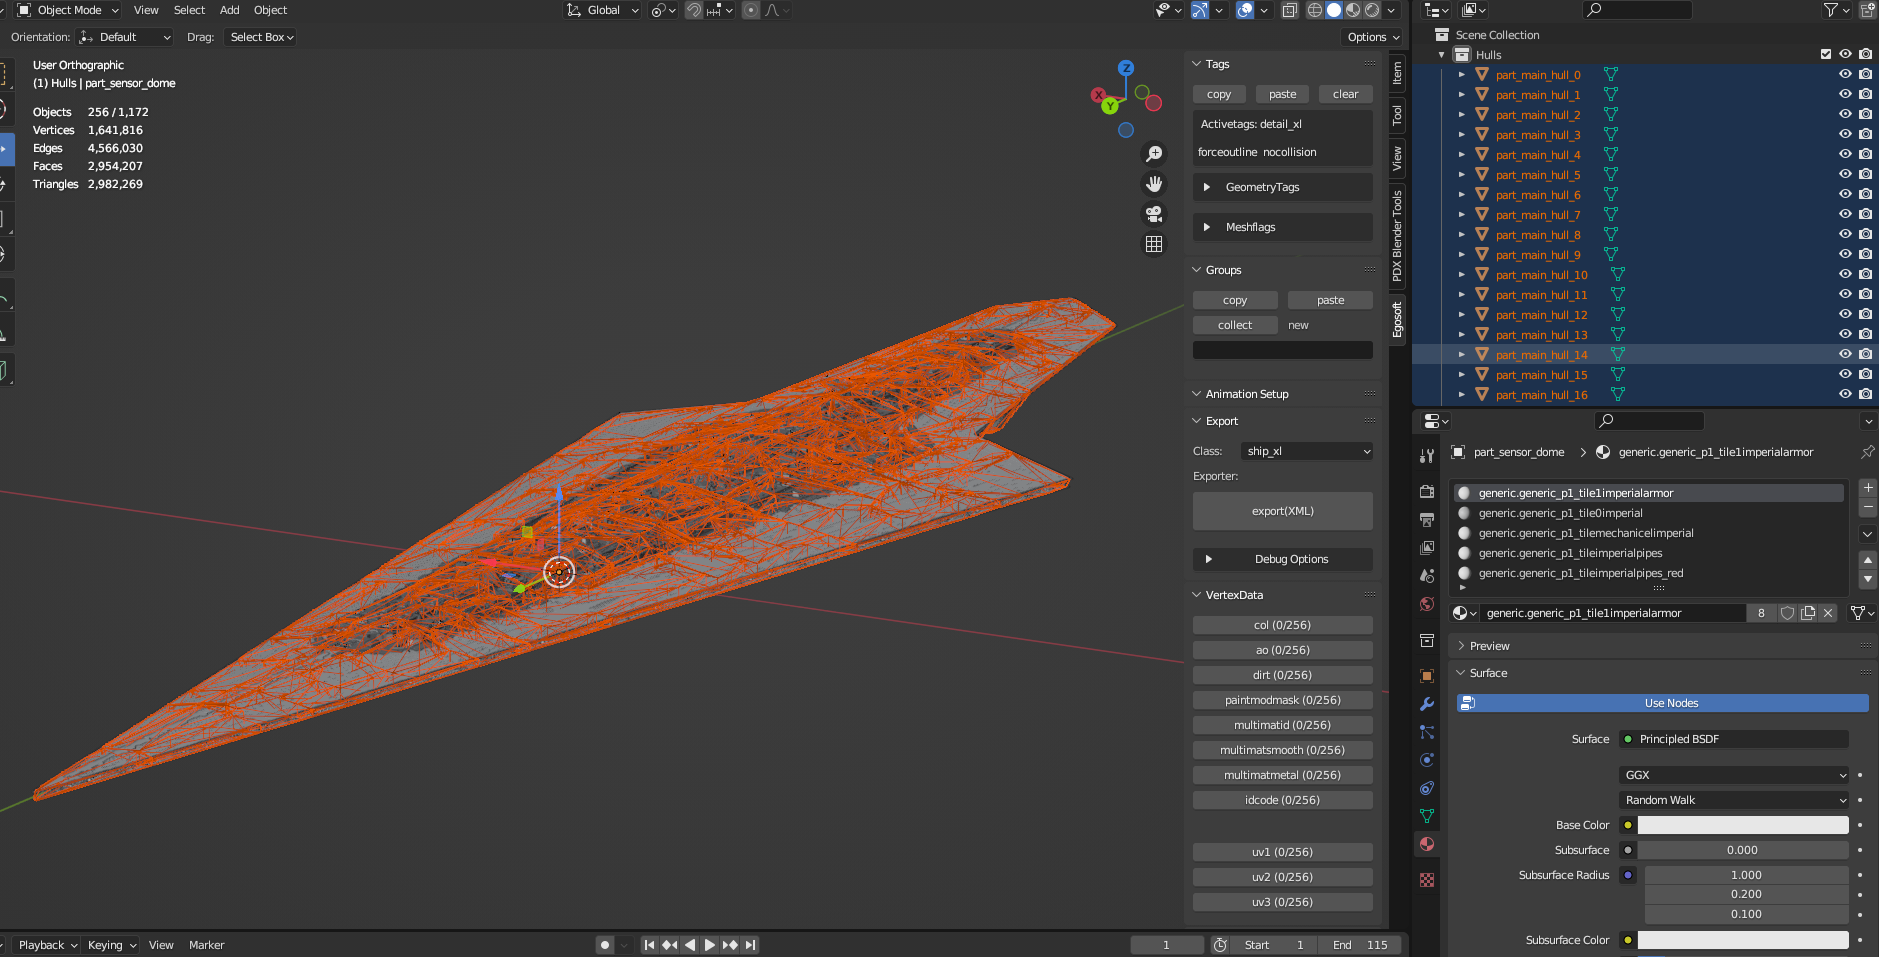The image size is (1879, 957).
Task: Open the View Layer properties tab icon
Action: click(x=1427, y=548)
